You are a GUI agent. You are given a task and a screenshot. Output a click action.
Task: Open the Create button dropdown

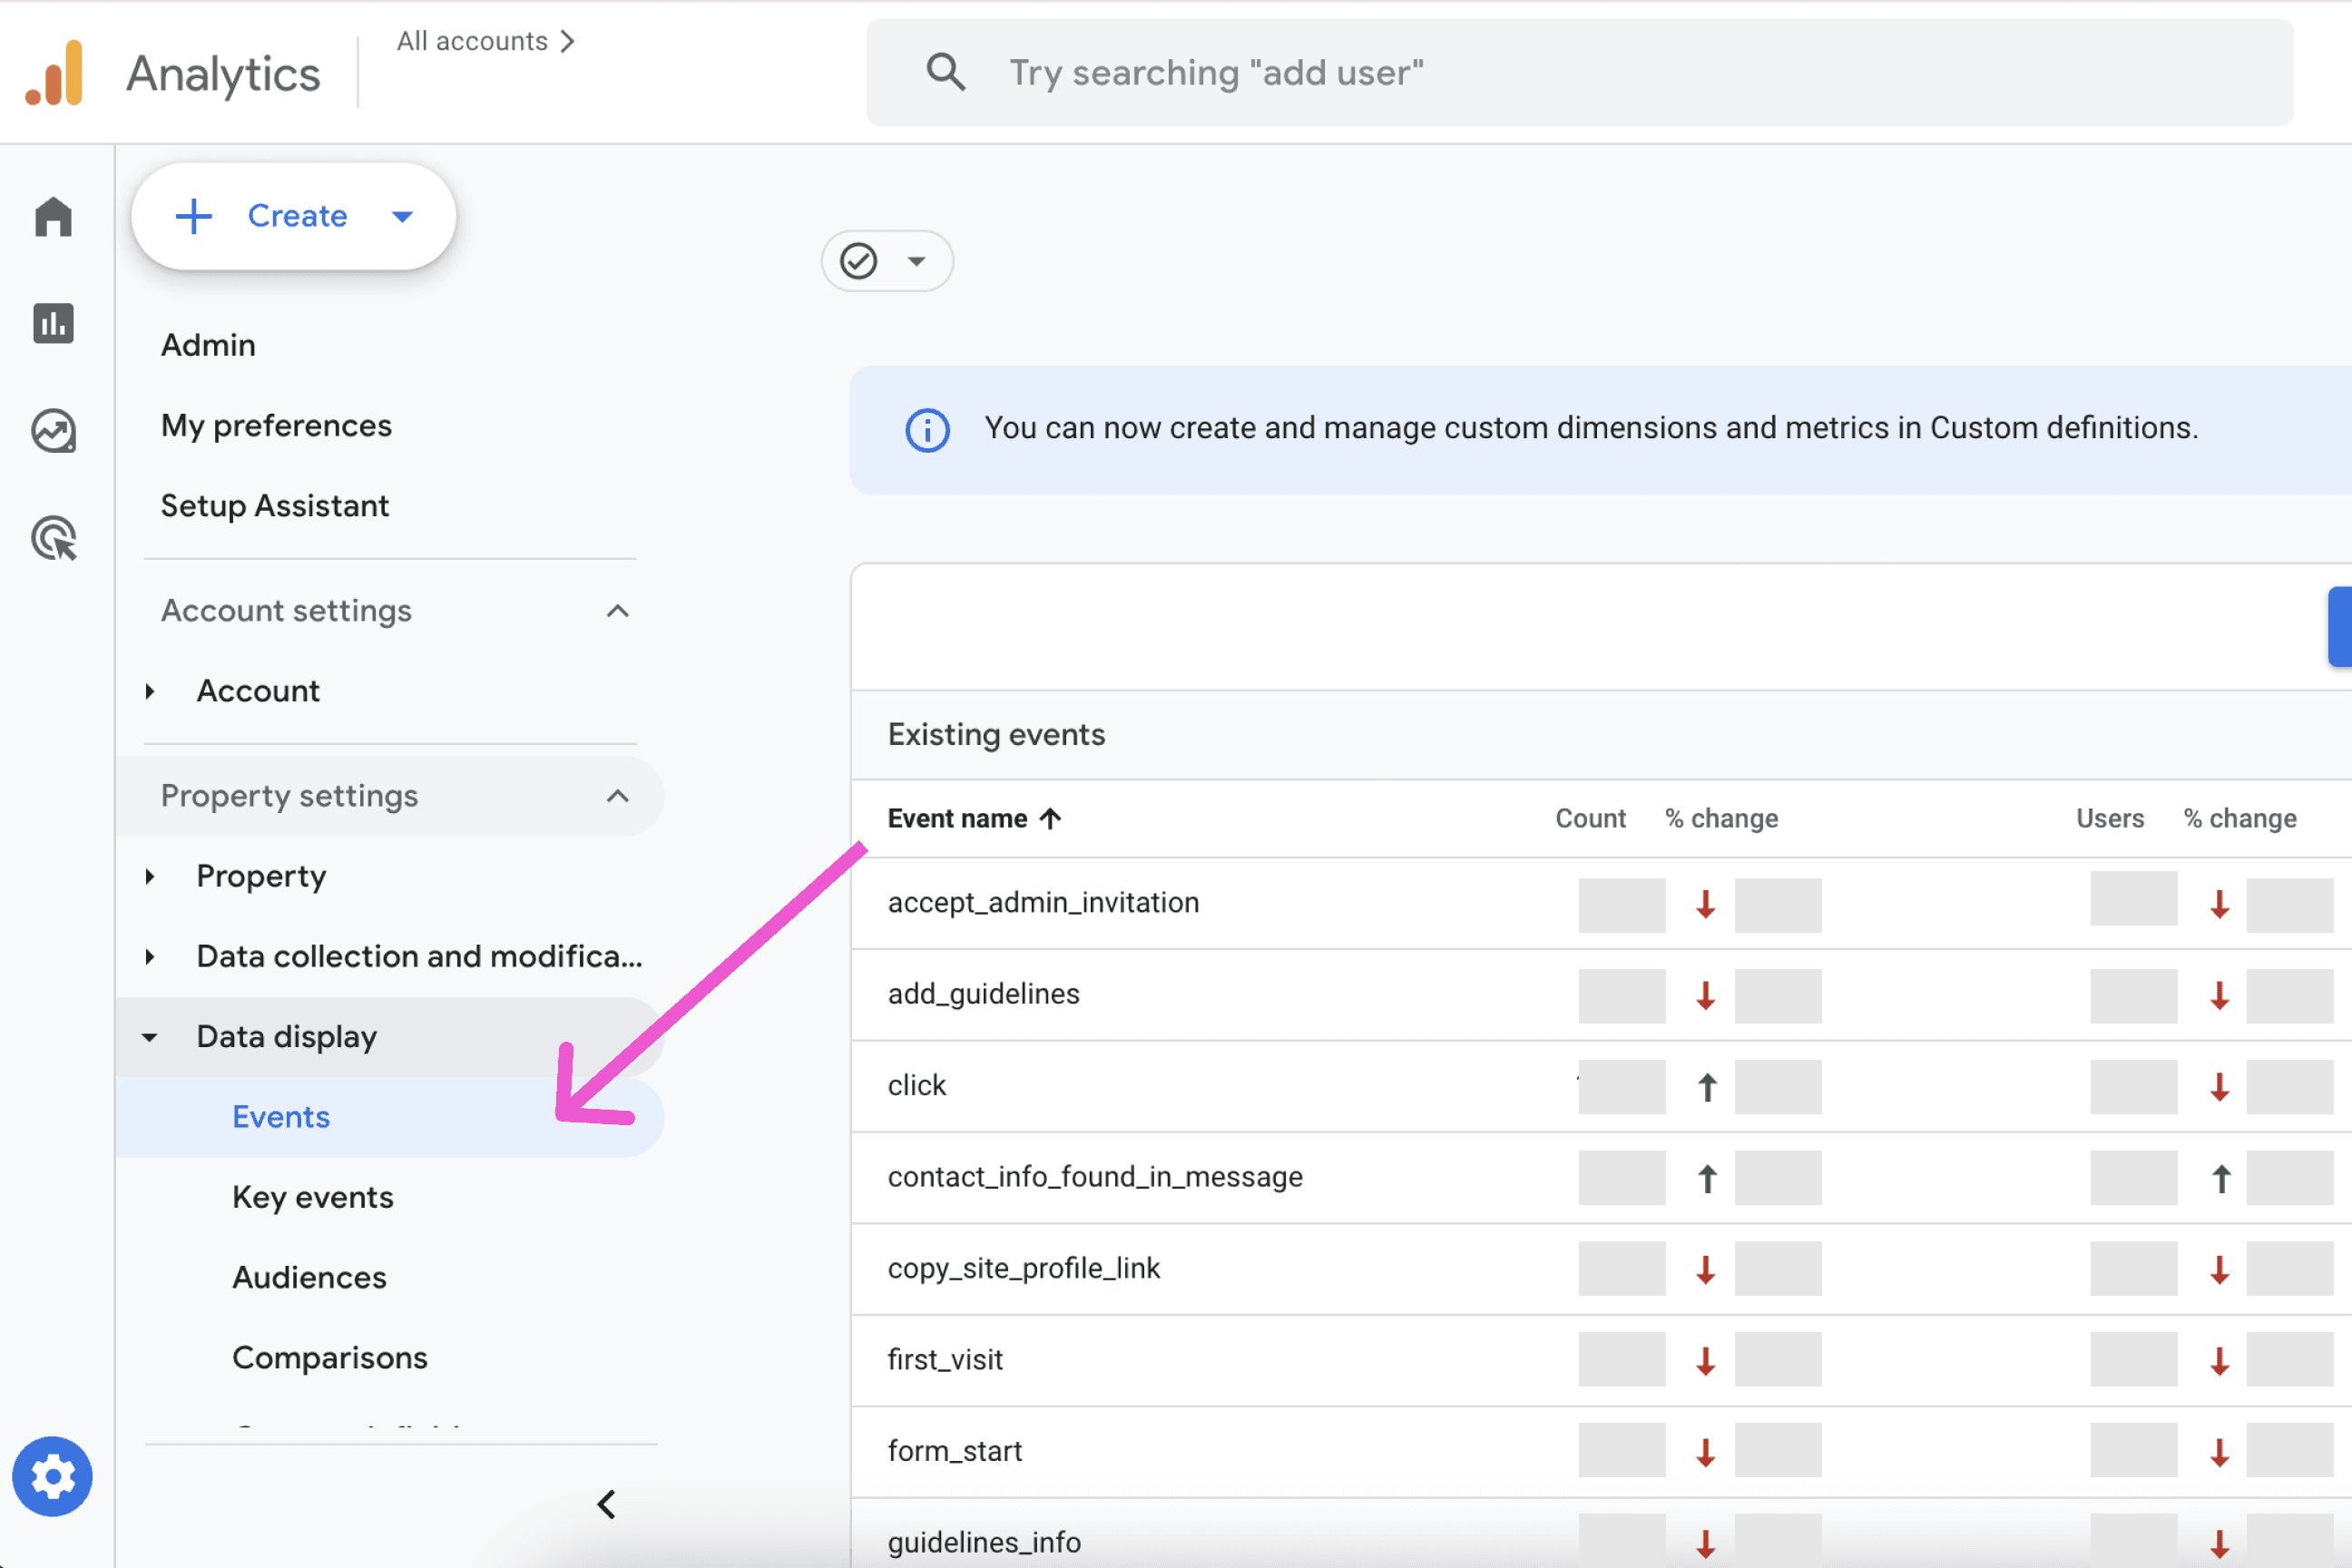(402, 216)
